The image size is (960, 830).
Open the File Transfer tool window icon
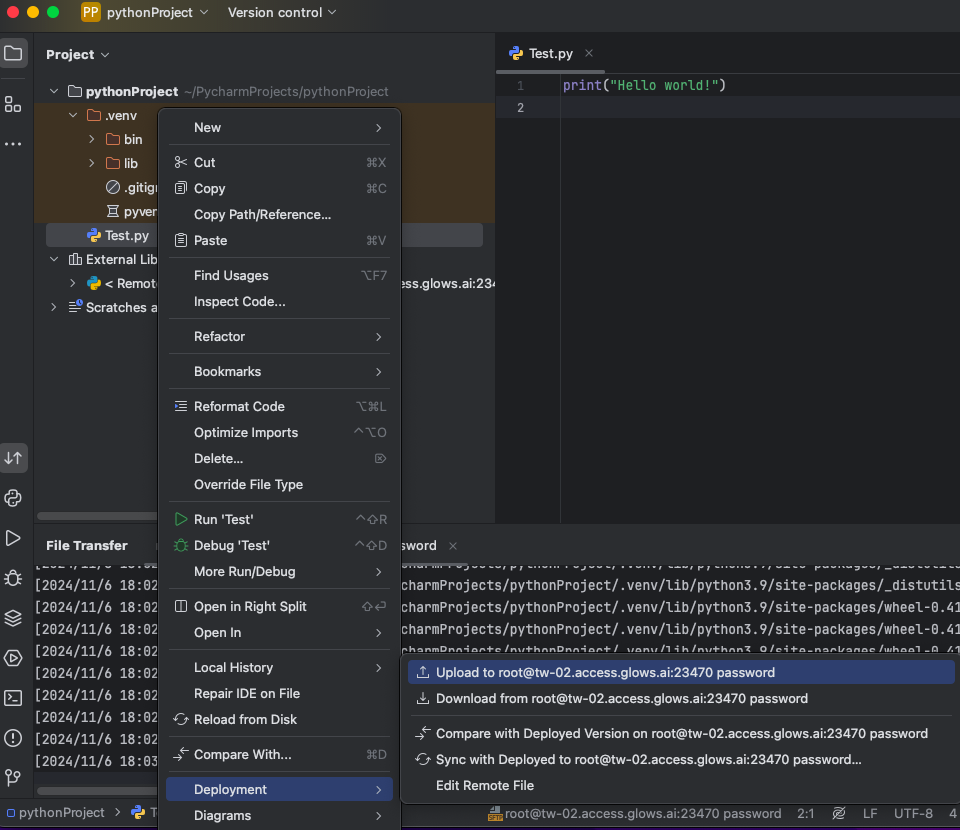click(13, 458)
